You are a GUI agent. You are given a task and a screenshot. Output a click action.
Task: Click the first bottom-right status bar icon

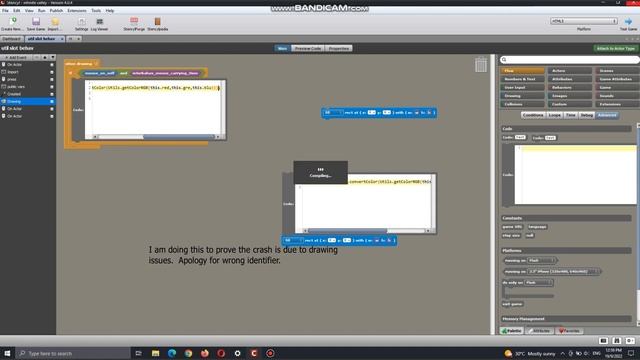coord(603,340)
